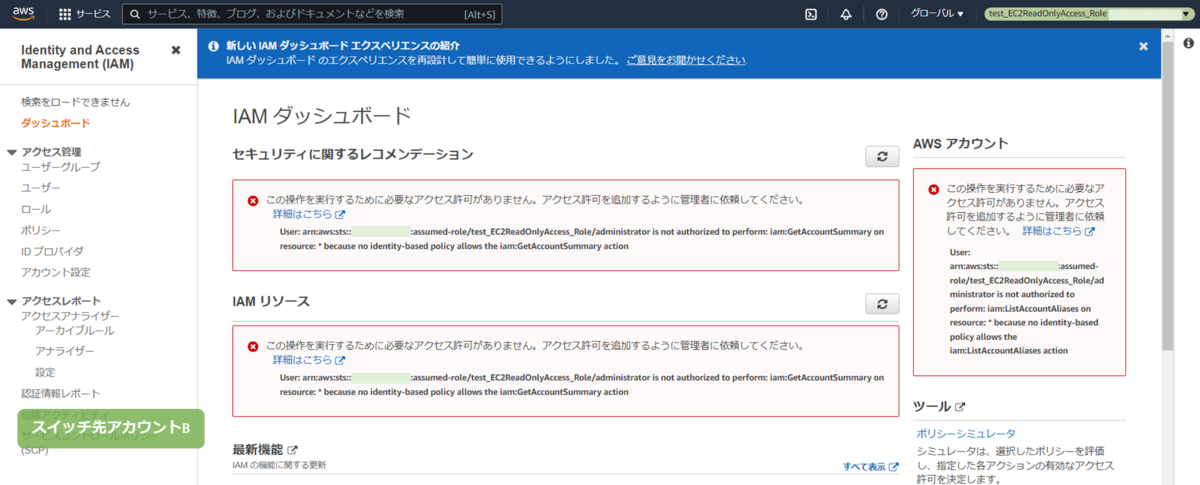Click the AWS アカウント heading
Screen dimensions: 1200x485
961,143
